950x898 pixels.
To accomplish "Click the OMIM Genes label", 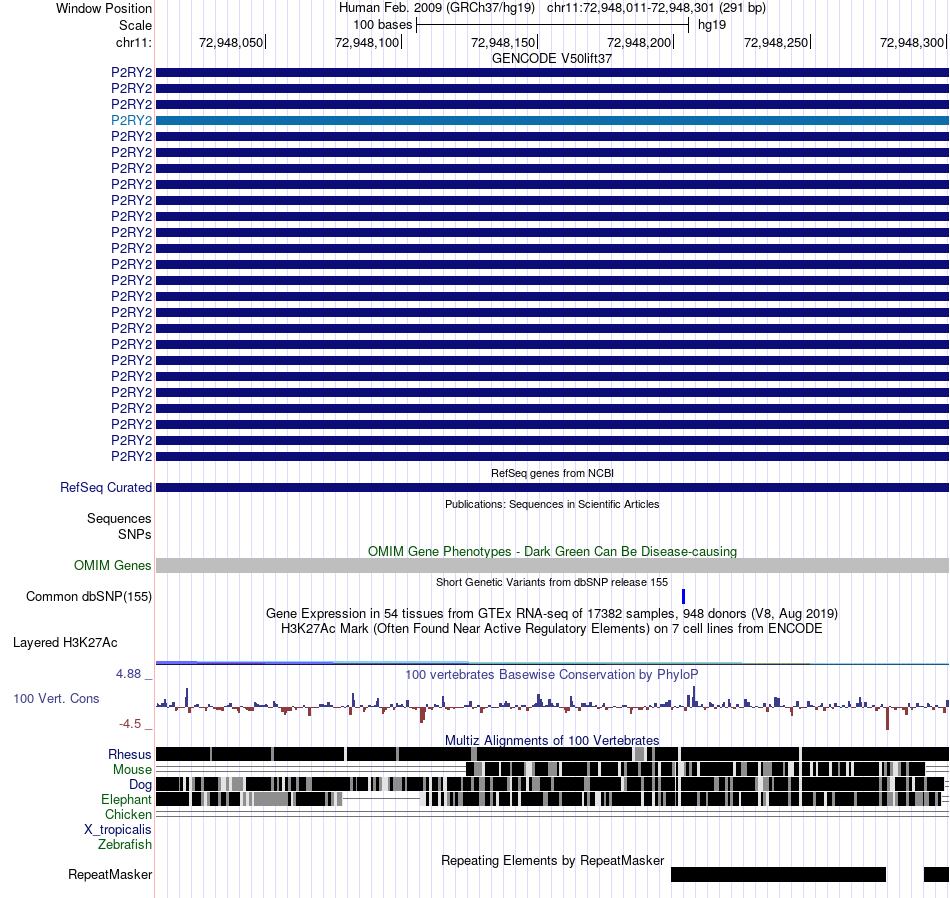I will click(x=113, y=565).
